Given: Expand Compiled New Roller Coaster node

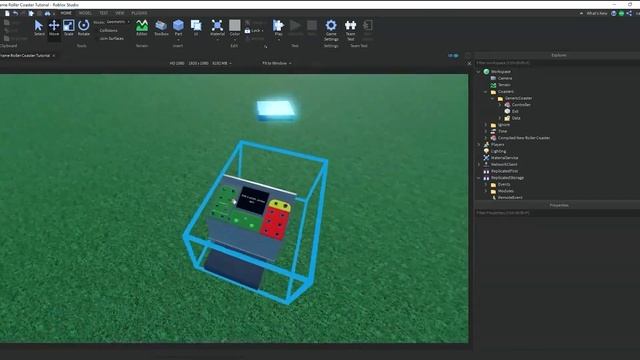Looking at the screenshot, I should pyautogui.click(x=486, y=138).
